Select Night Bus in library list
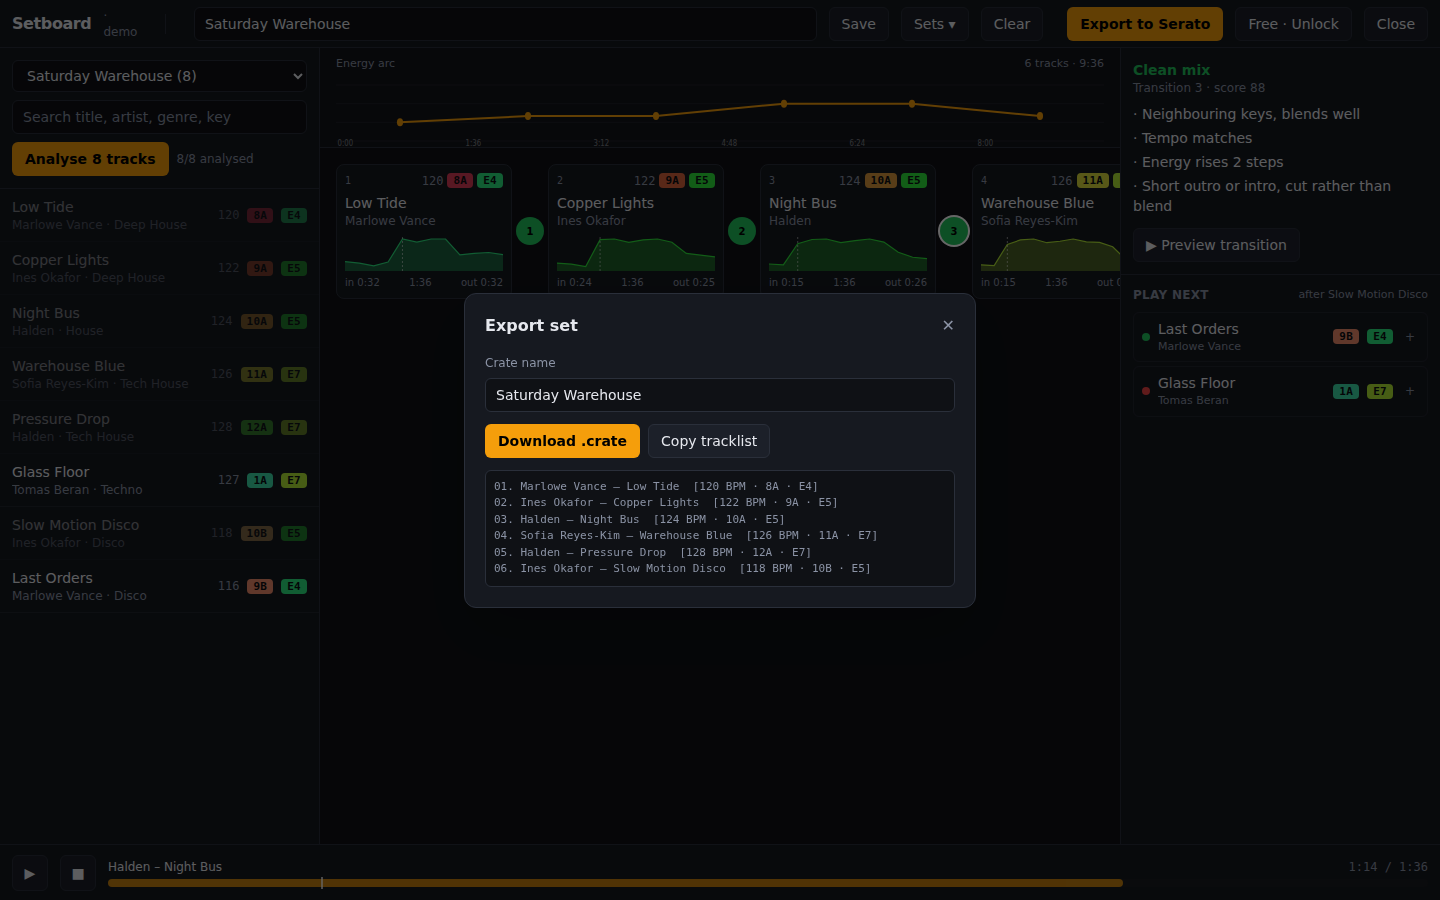Screen dimensions: 1440x900 click(x=160, y=321)
